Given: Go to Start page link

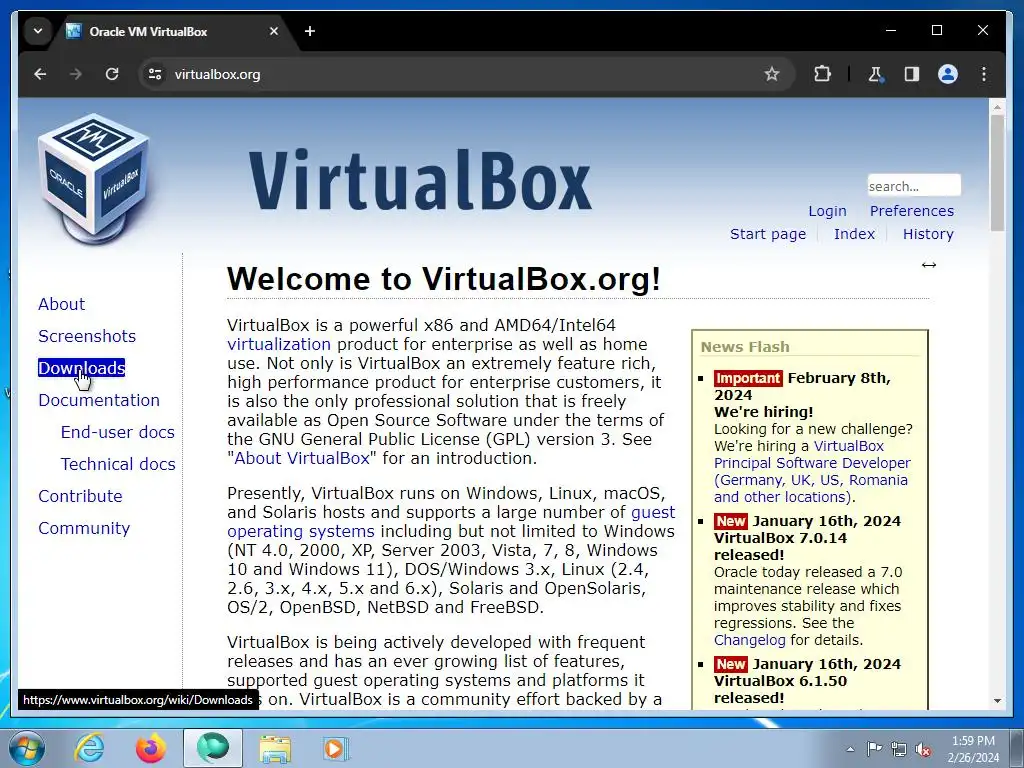Looking at the screenshot, I should [x=767, y=234].
